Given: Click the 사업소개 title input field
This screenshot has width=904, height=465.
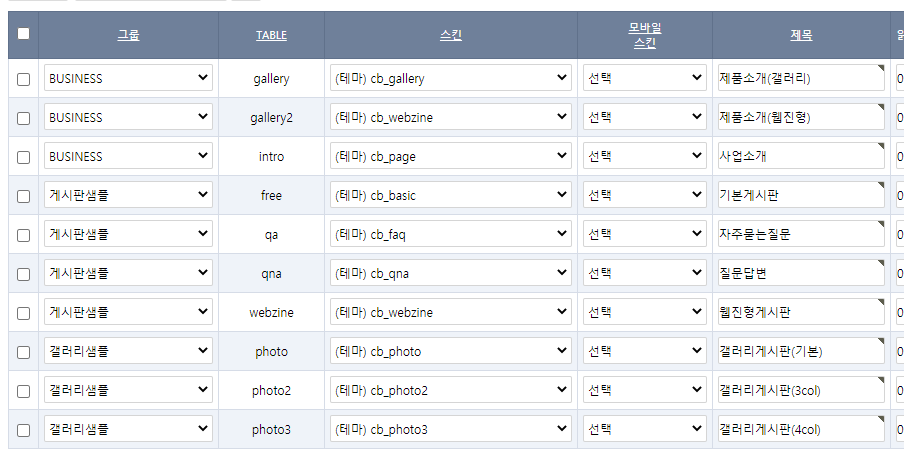Looking at the screenshot, I should click(800, 157).
